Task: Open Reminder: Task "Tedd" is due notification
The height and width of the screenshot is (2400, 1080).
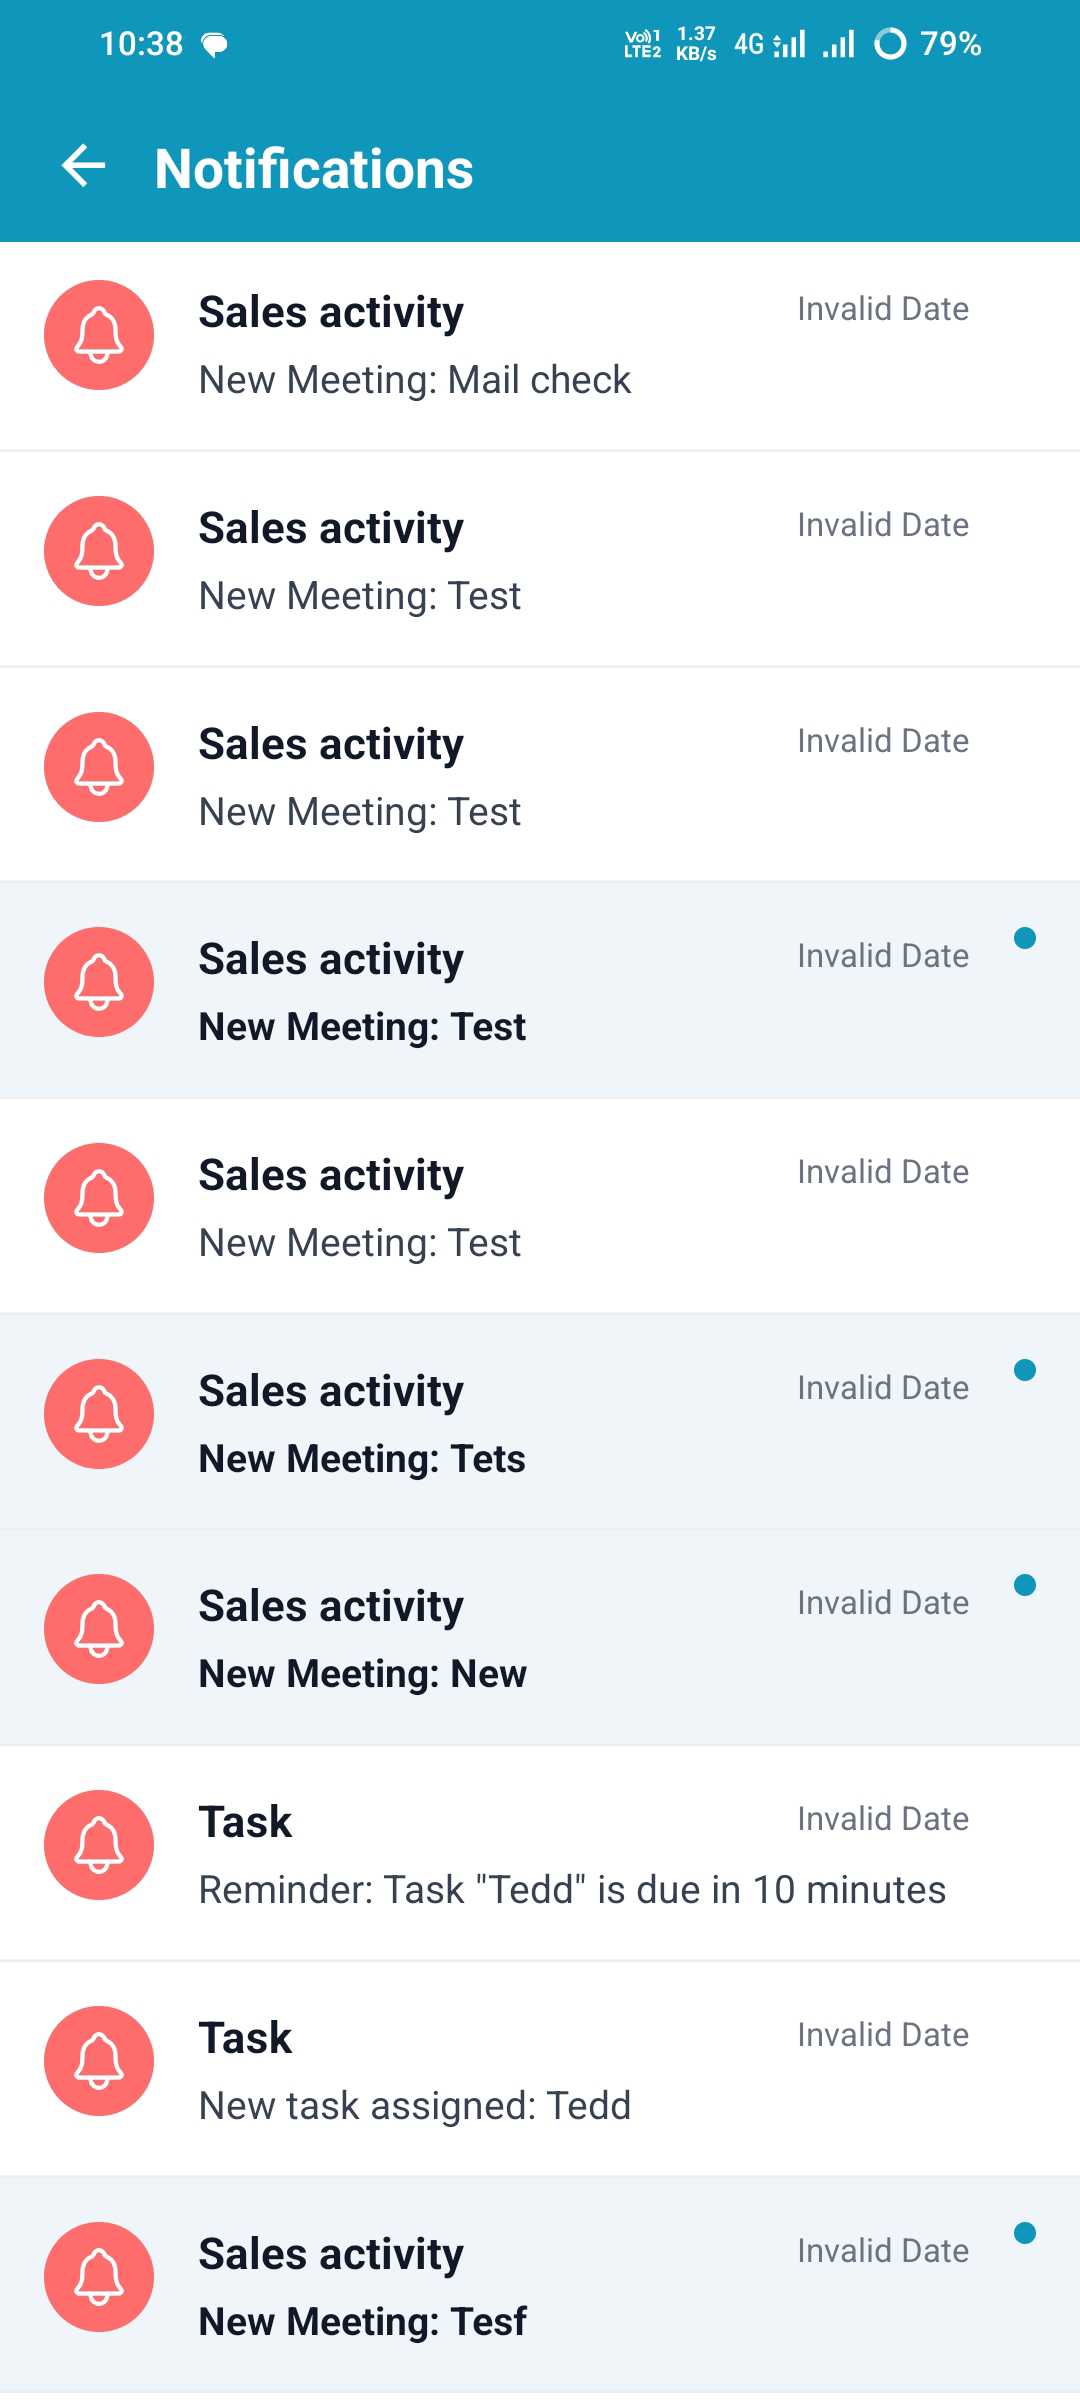Action: (x=572, y=1890)
